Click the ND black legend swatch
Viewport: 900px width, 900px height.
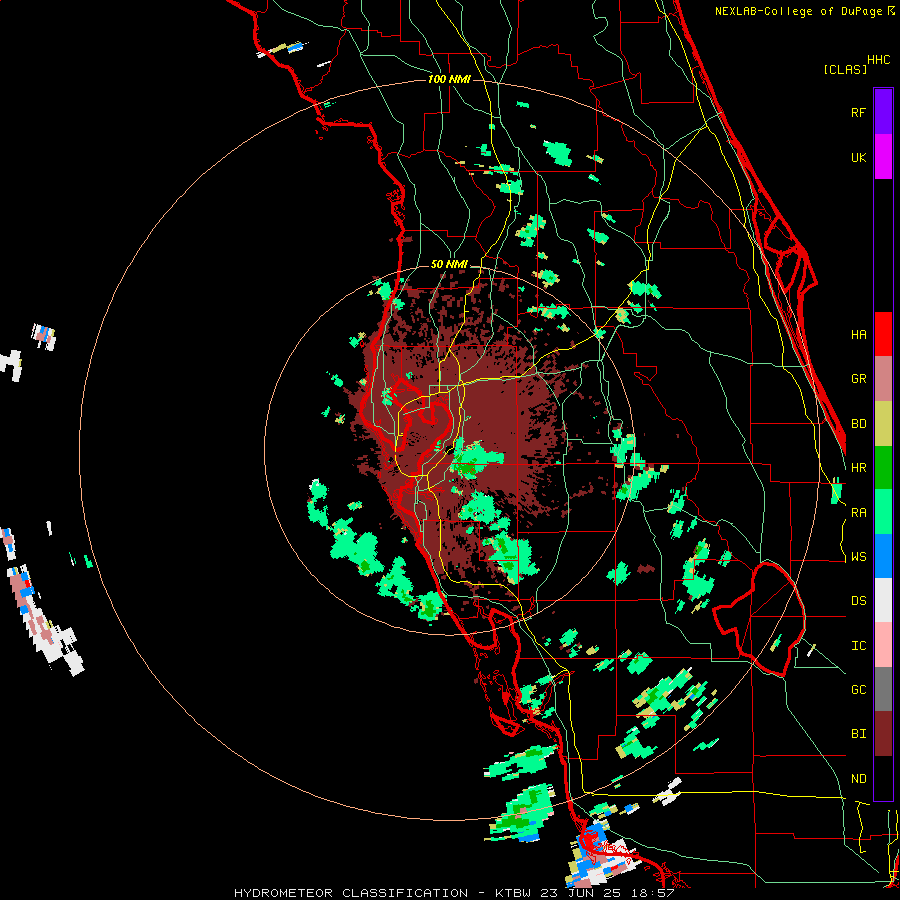tap(883, 778)
